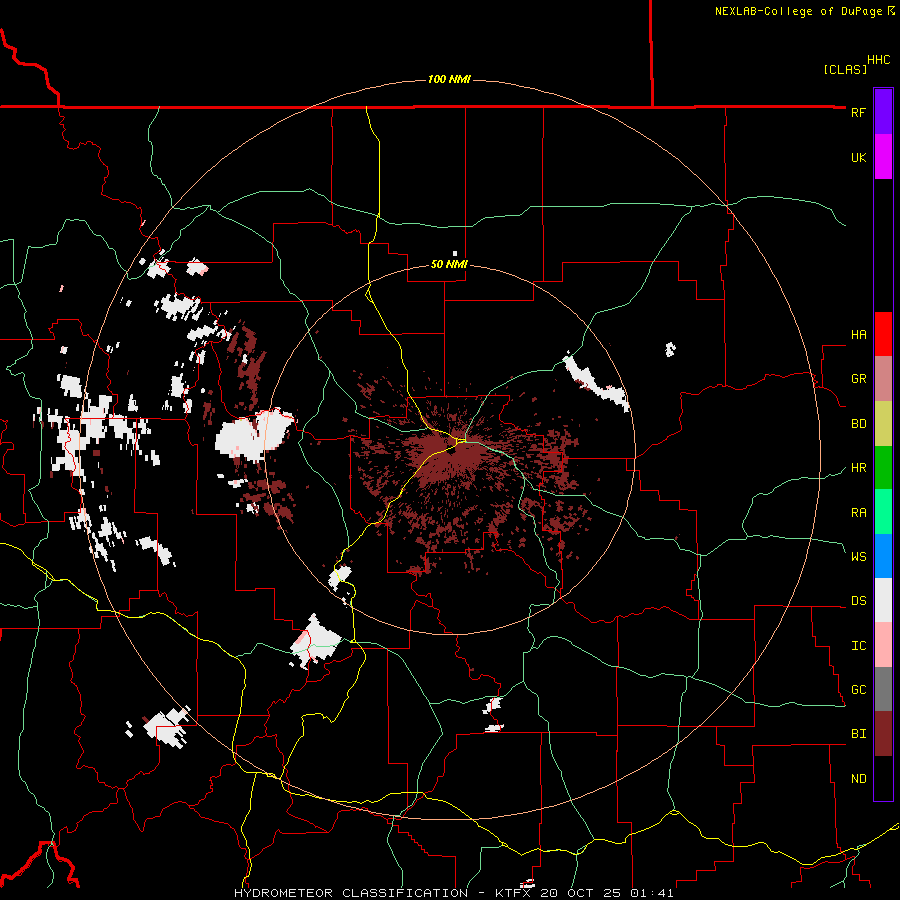Click the '[CLAS]' units label
The image size is (900, 900).
pos(845,69)
